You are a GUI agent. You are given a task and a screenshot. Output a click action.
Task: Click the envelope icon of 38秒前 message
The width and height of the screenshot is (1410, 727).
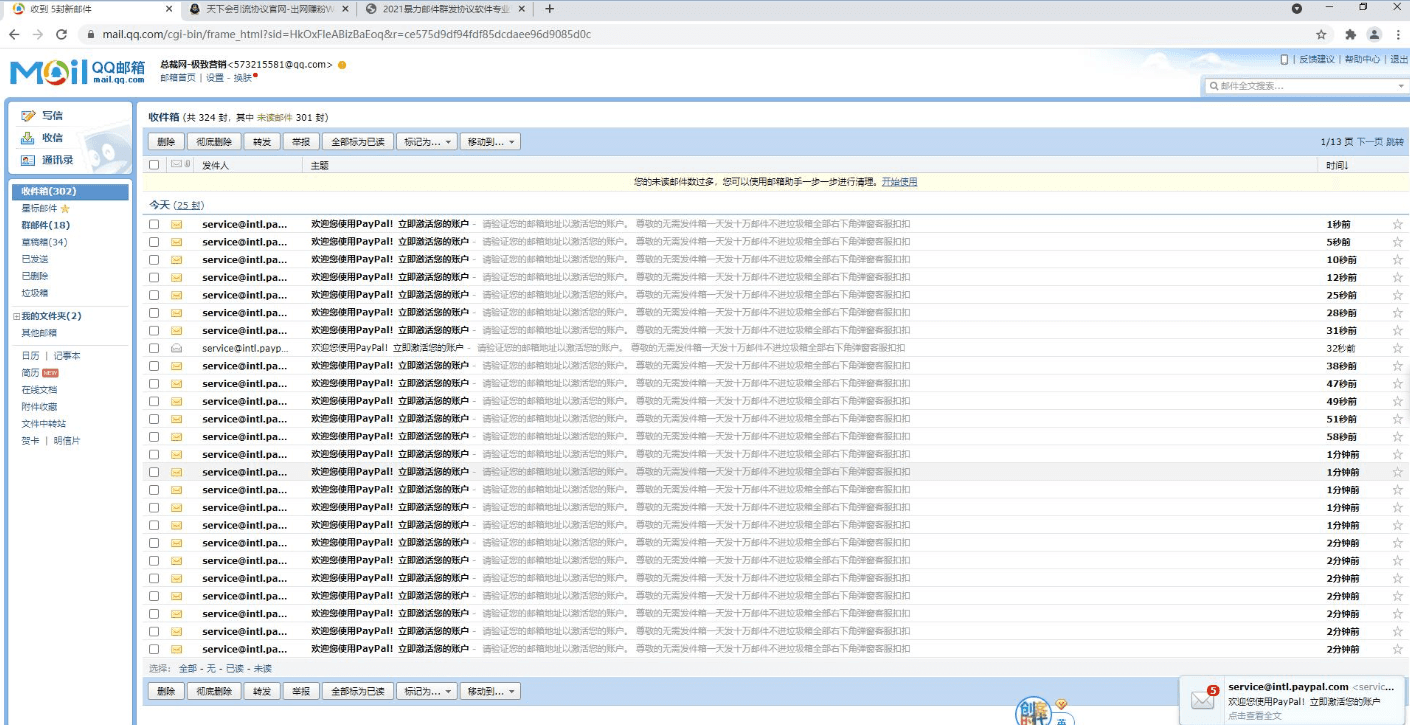176,366
